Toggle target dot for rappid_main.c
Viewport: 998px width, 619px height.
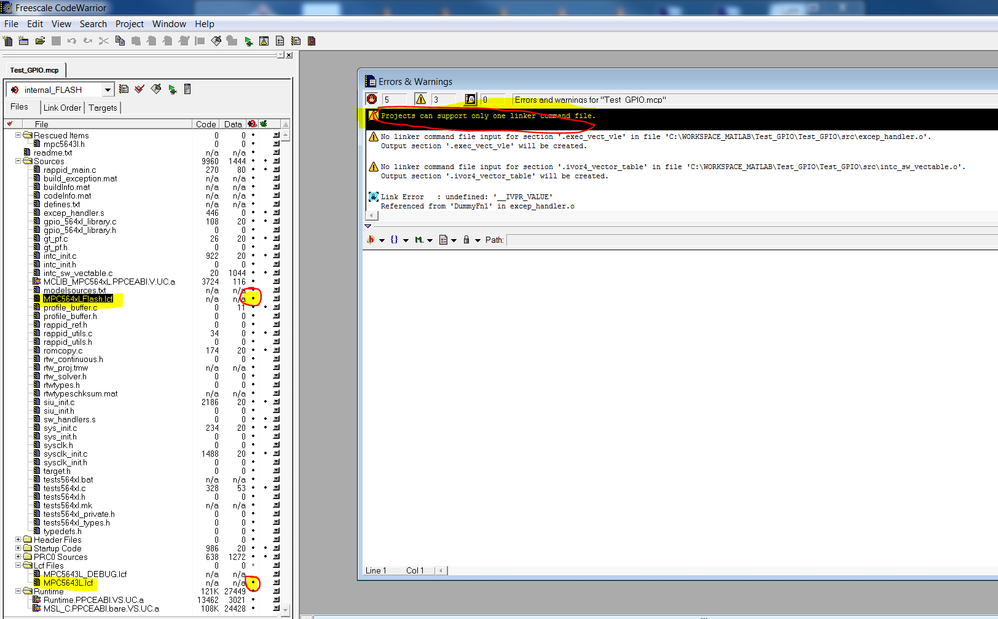coord(253,170)
